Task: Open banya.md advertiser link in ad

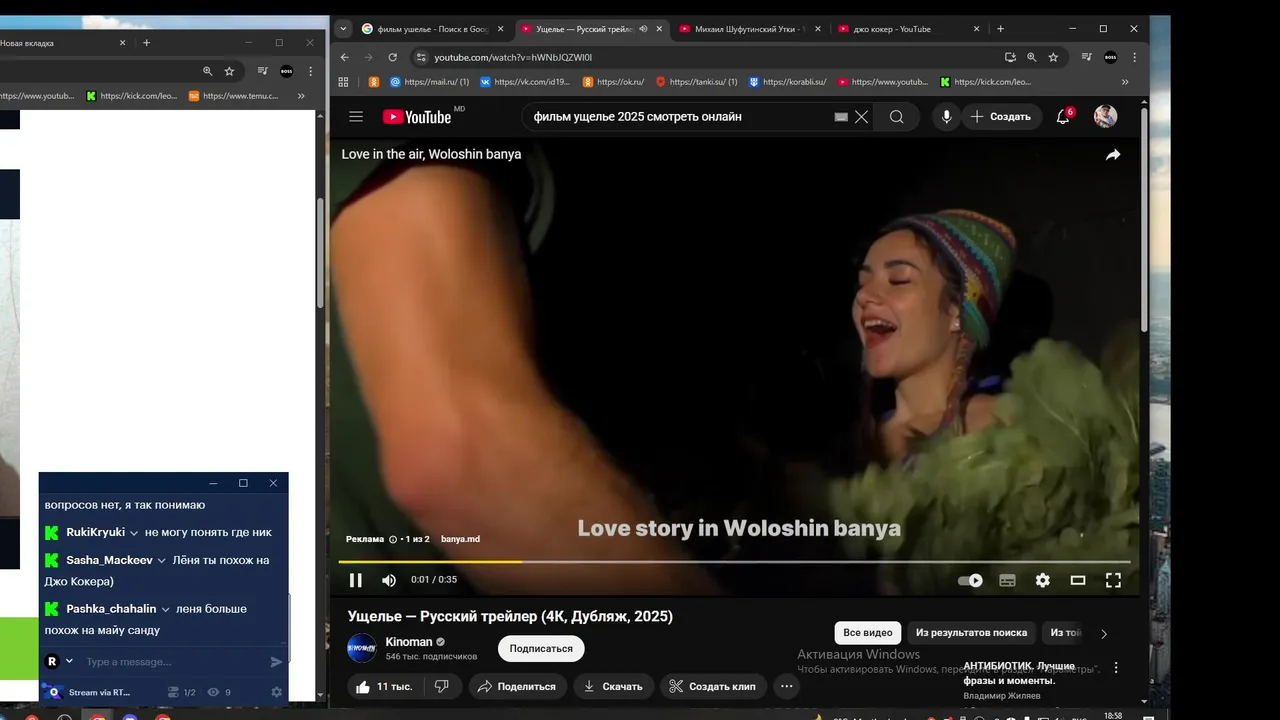Action: [460, 539]
